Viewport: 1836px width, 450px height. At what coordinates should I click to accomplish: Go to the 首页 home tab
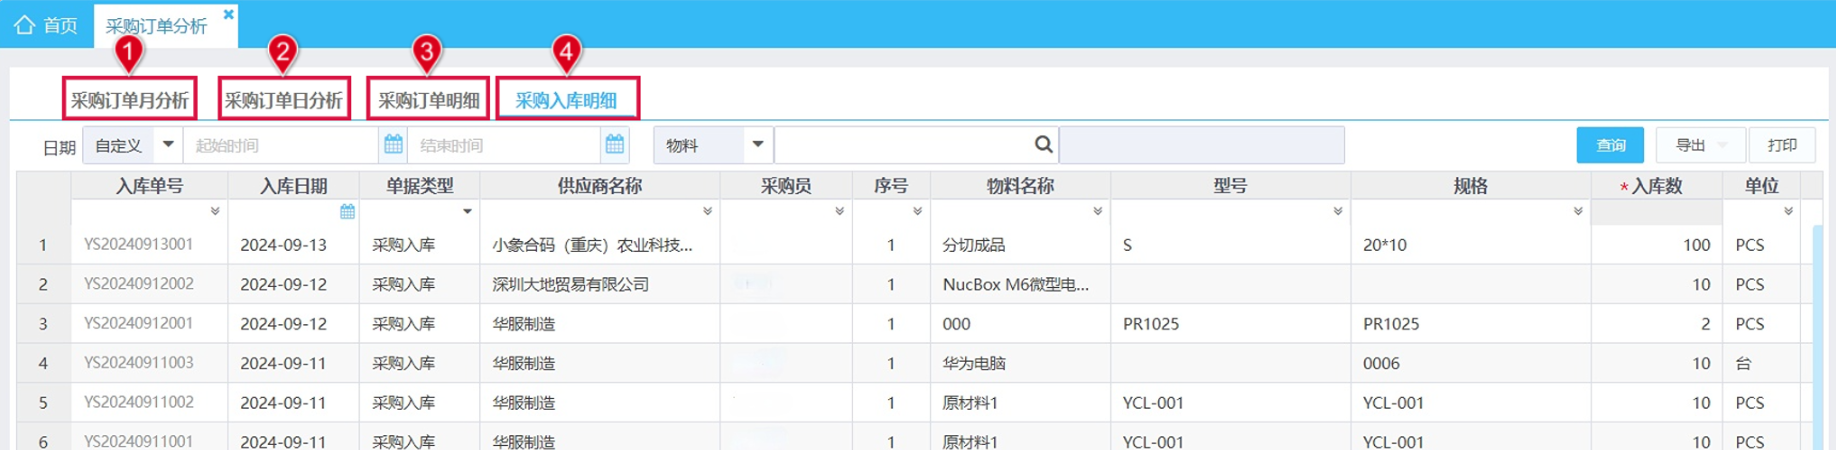(x=46, y=25)
